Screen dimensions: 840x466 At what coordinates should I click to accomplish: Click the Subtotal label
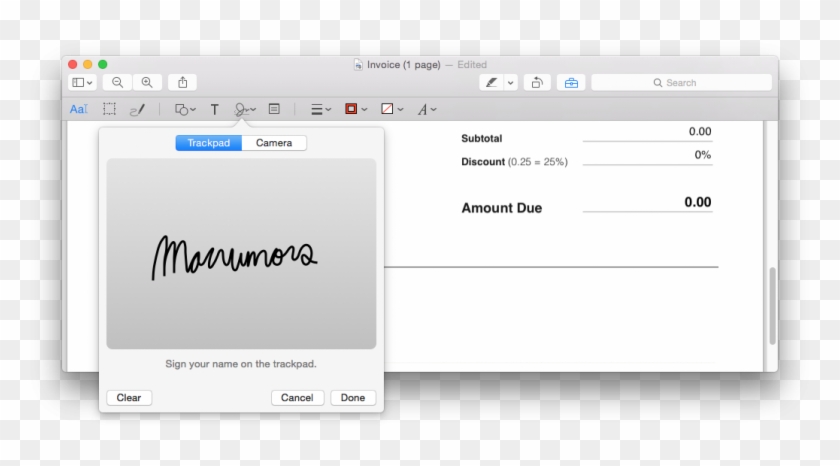[482, 138]
